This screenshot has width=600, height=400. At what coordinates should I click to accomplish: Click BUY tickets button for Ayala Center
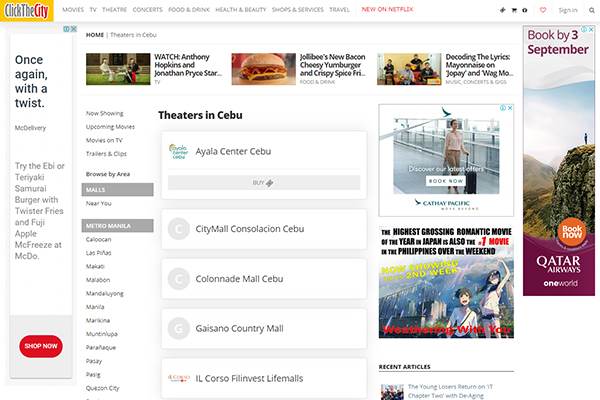[x=264, y=183]
